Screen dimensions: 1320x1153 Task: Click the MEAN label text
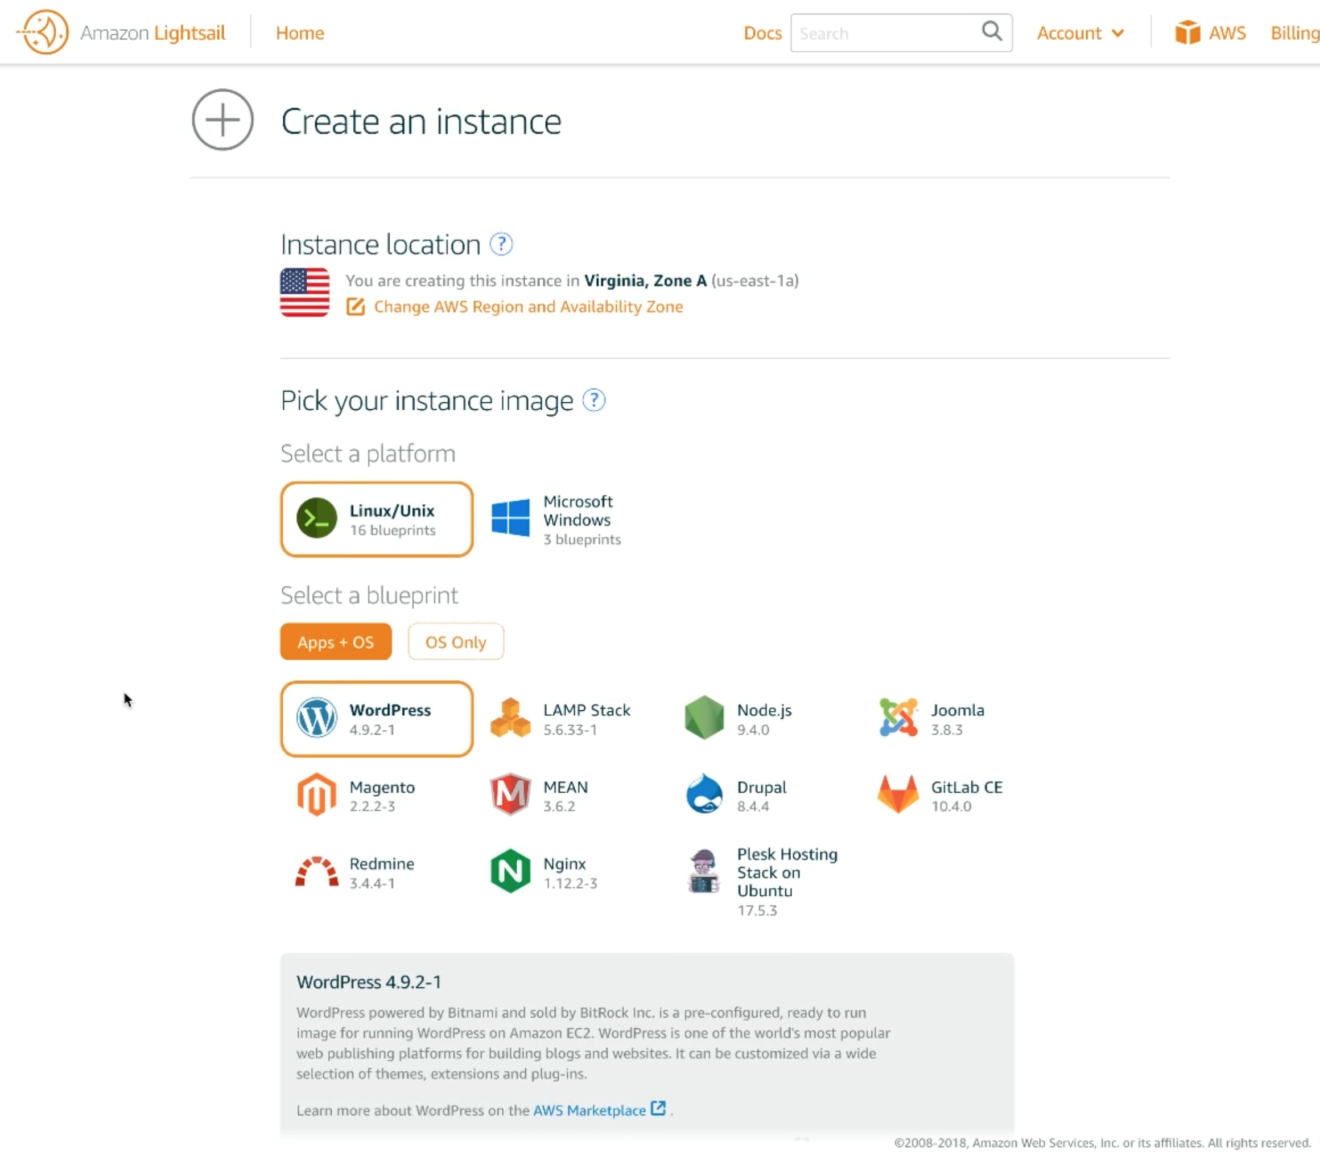tap(566, 787)
